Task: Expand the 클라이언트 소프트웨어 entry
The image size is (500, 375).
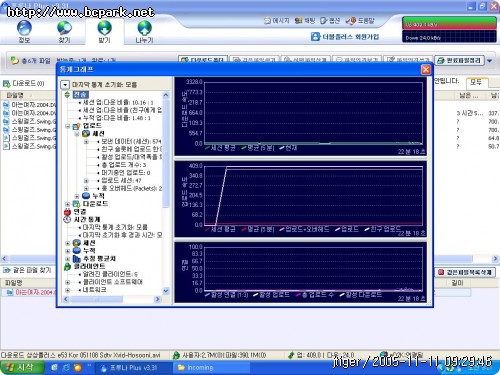Action: 67,282
